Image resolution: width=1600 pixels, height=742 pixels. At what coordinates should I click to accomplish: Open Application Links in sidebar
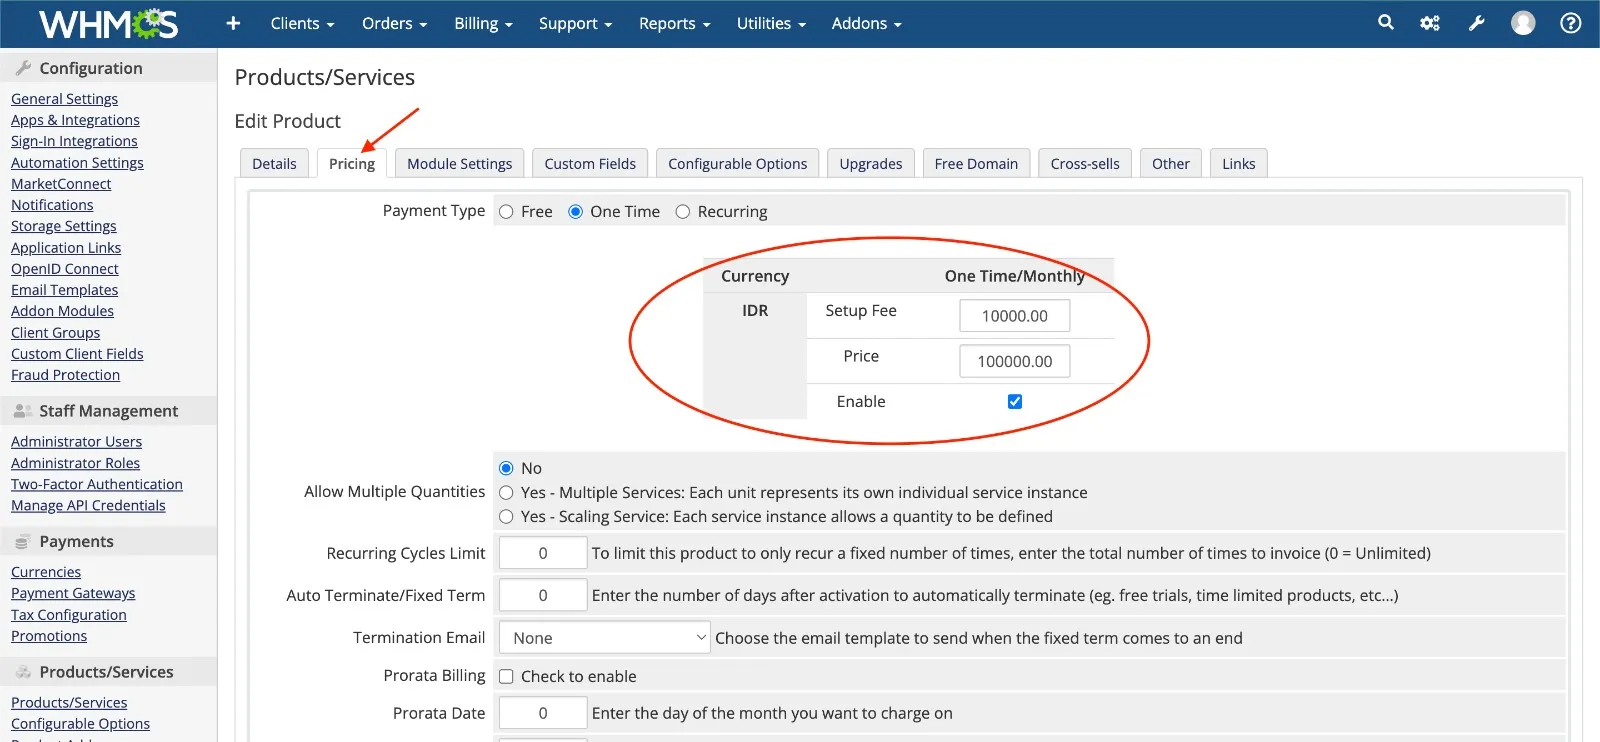point(66,248)
